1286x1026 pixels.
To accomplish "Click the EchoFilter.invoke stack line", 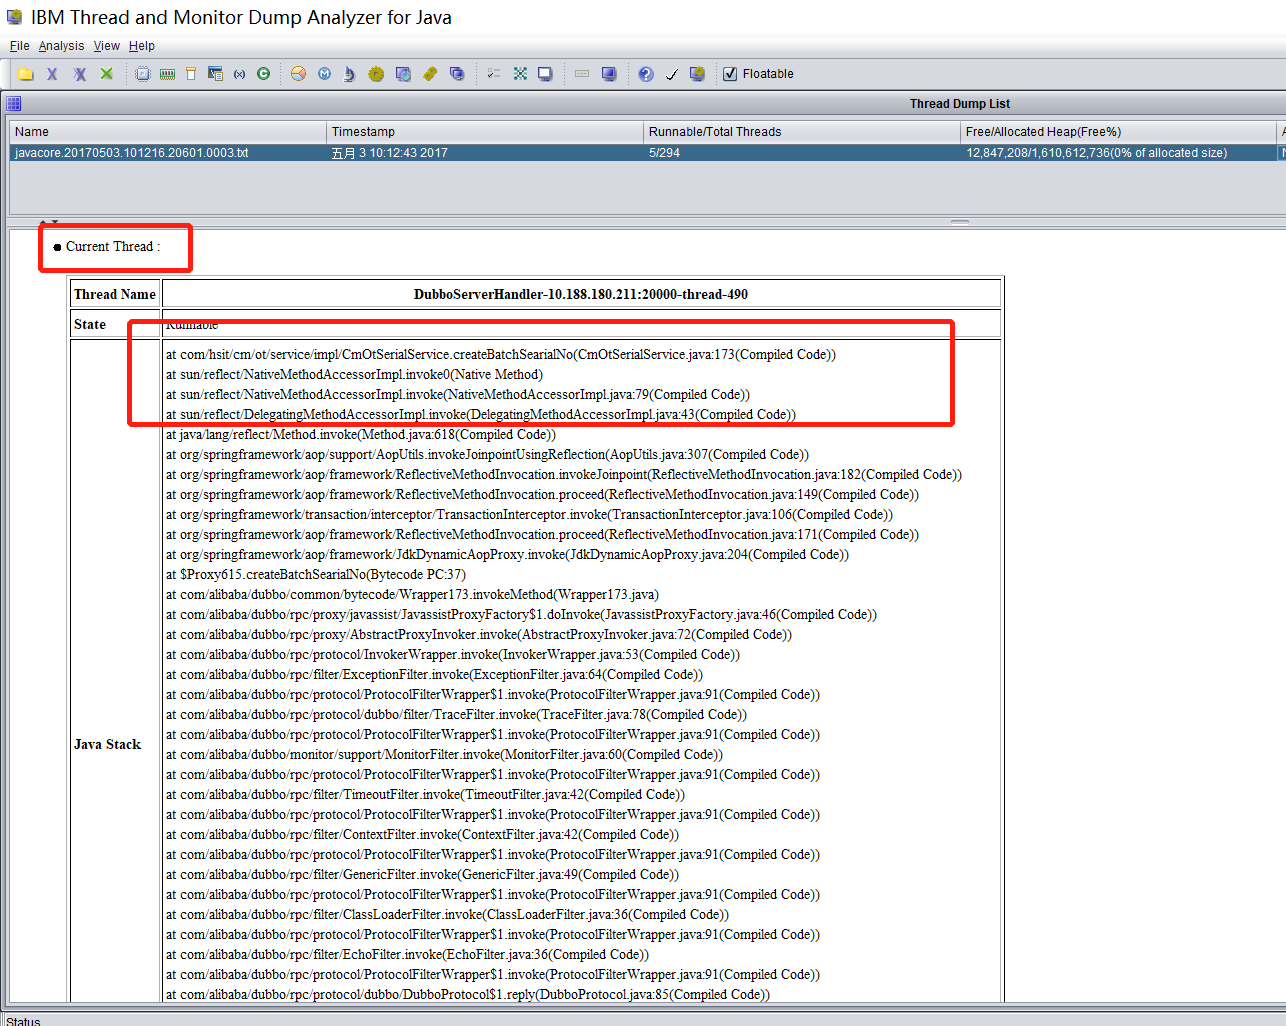I will click(407, 954).
